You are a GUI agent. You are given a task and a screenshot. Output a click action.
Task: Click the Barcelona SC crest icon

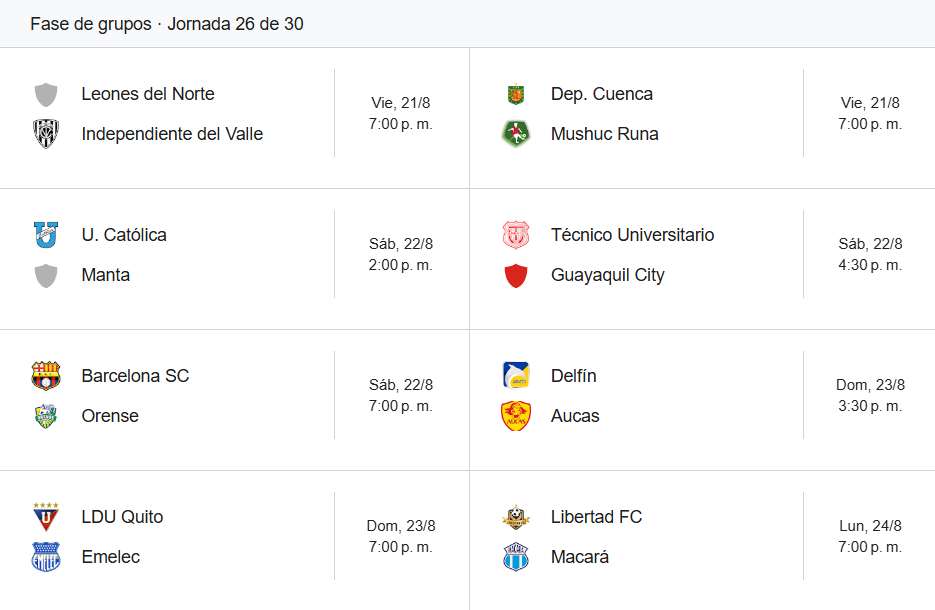click(46, 376)
